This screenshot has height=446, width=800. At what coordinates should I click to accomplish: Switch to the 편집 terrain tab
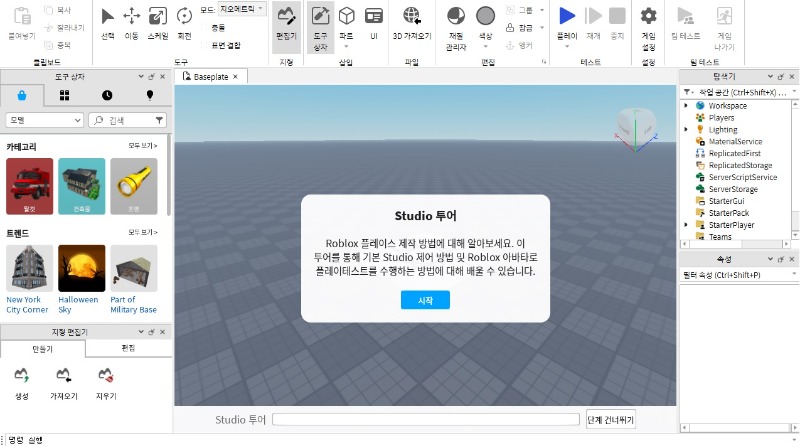[129, 348]
